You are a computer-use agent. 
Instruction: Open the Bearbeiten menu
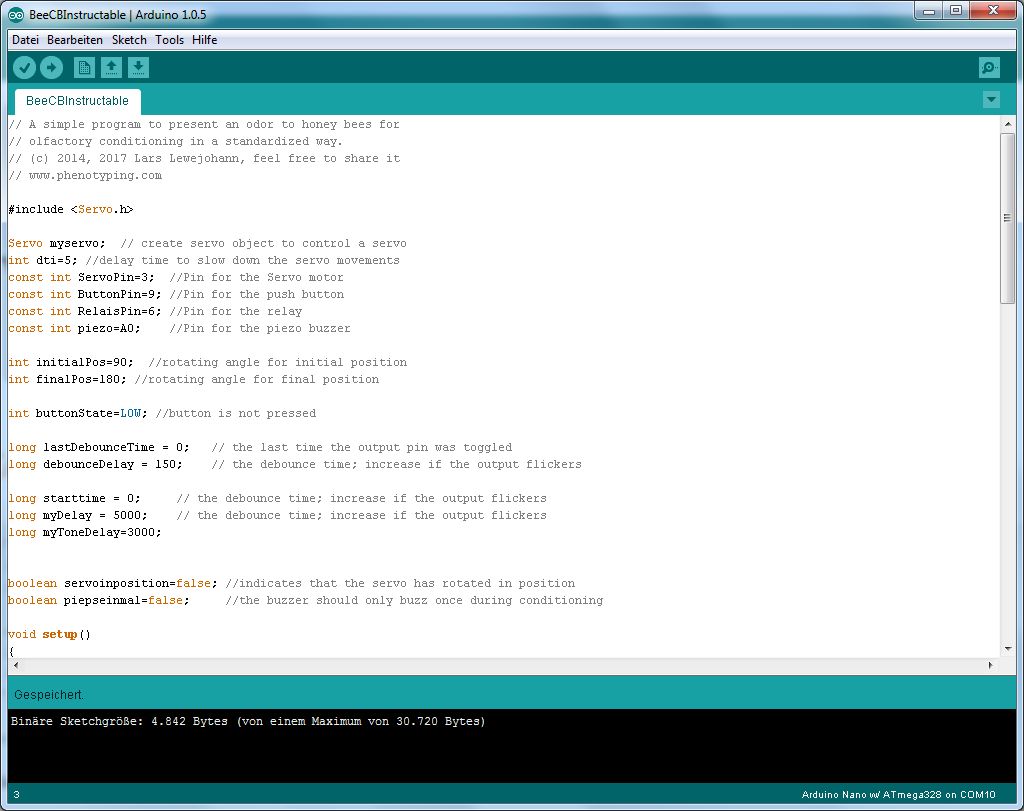click(74, 40)
